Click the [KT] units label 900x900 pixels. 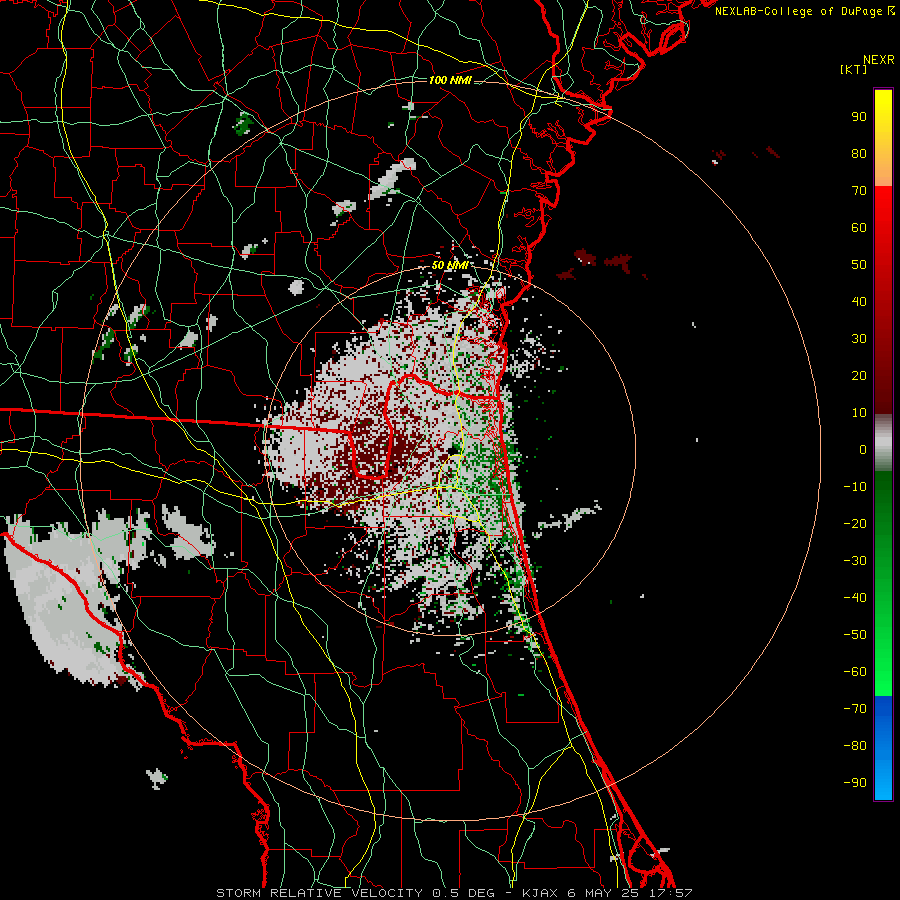(854, 69)
